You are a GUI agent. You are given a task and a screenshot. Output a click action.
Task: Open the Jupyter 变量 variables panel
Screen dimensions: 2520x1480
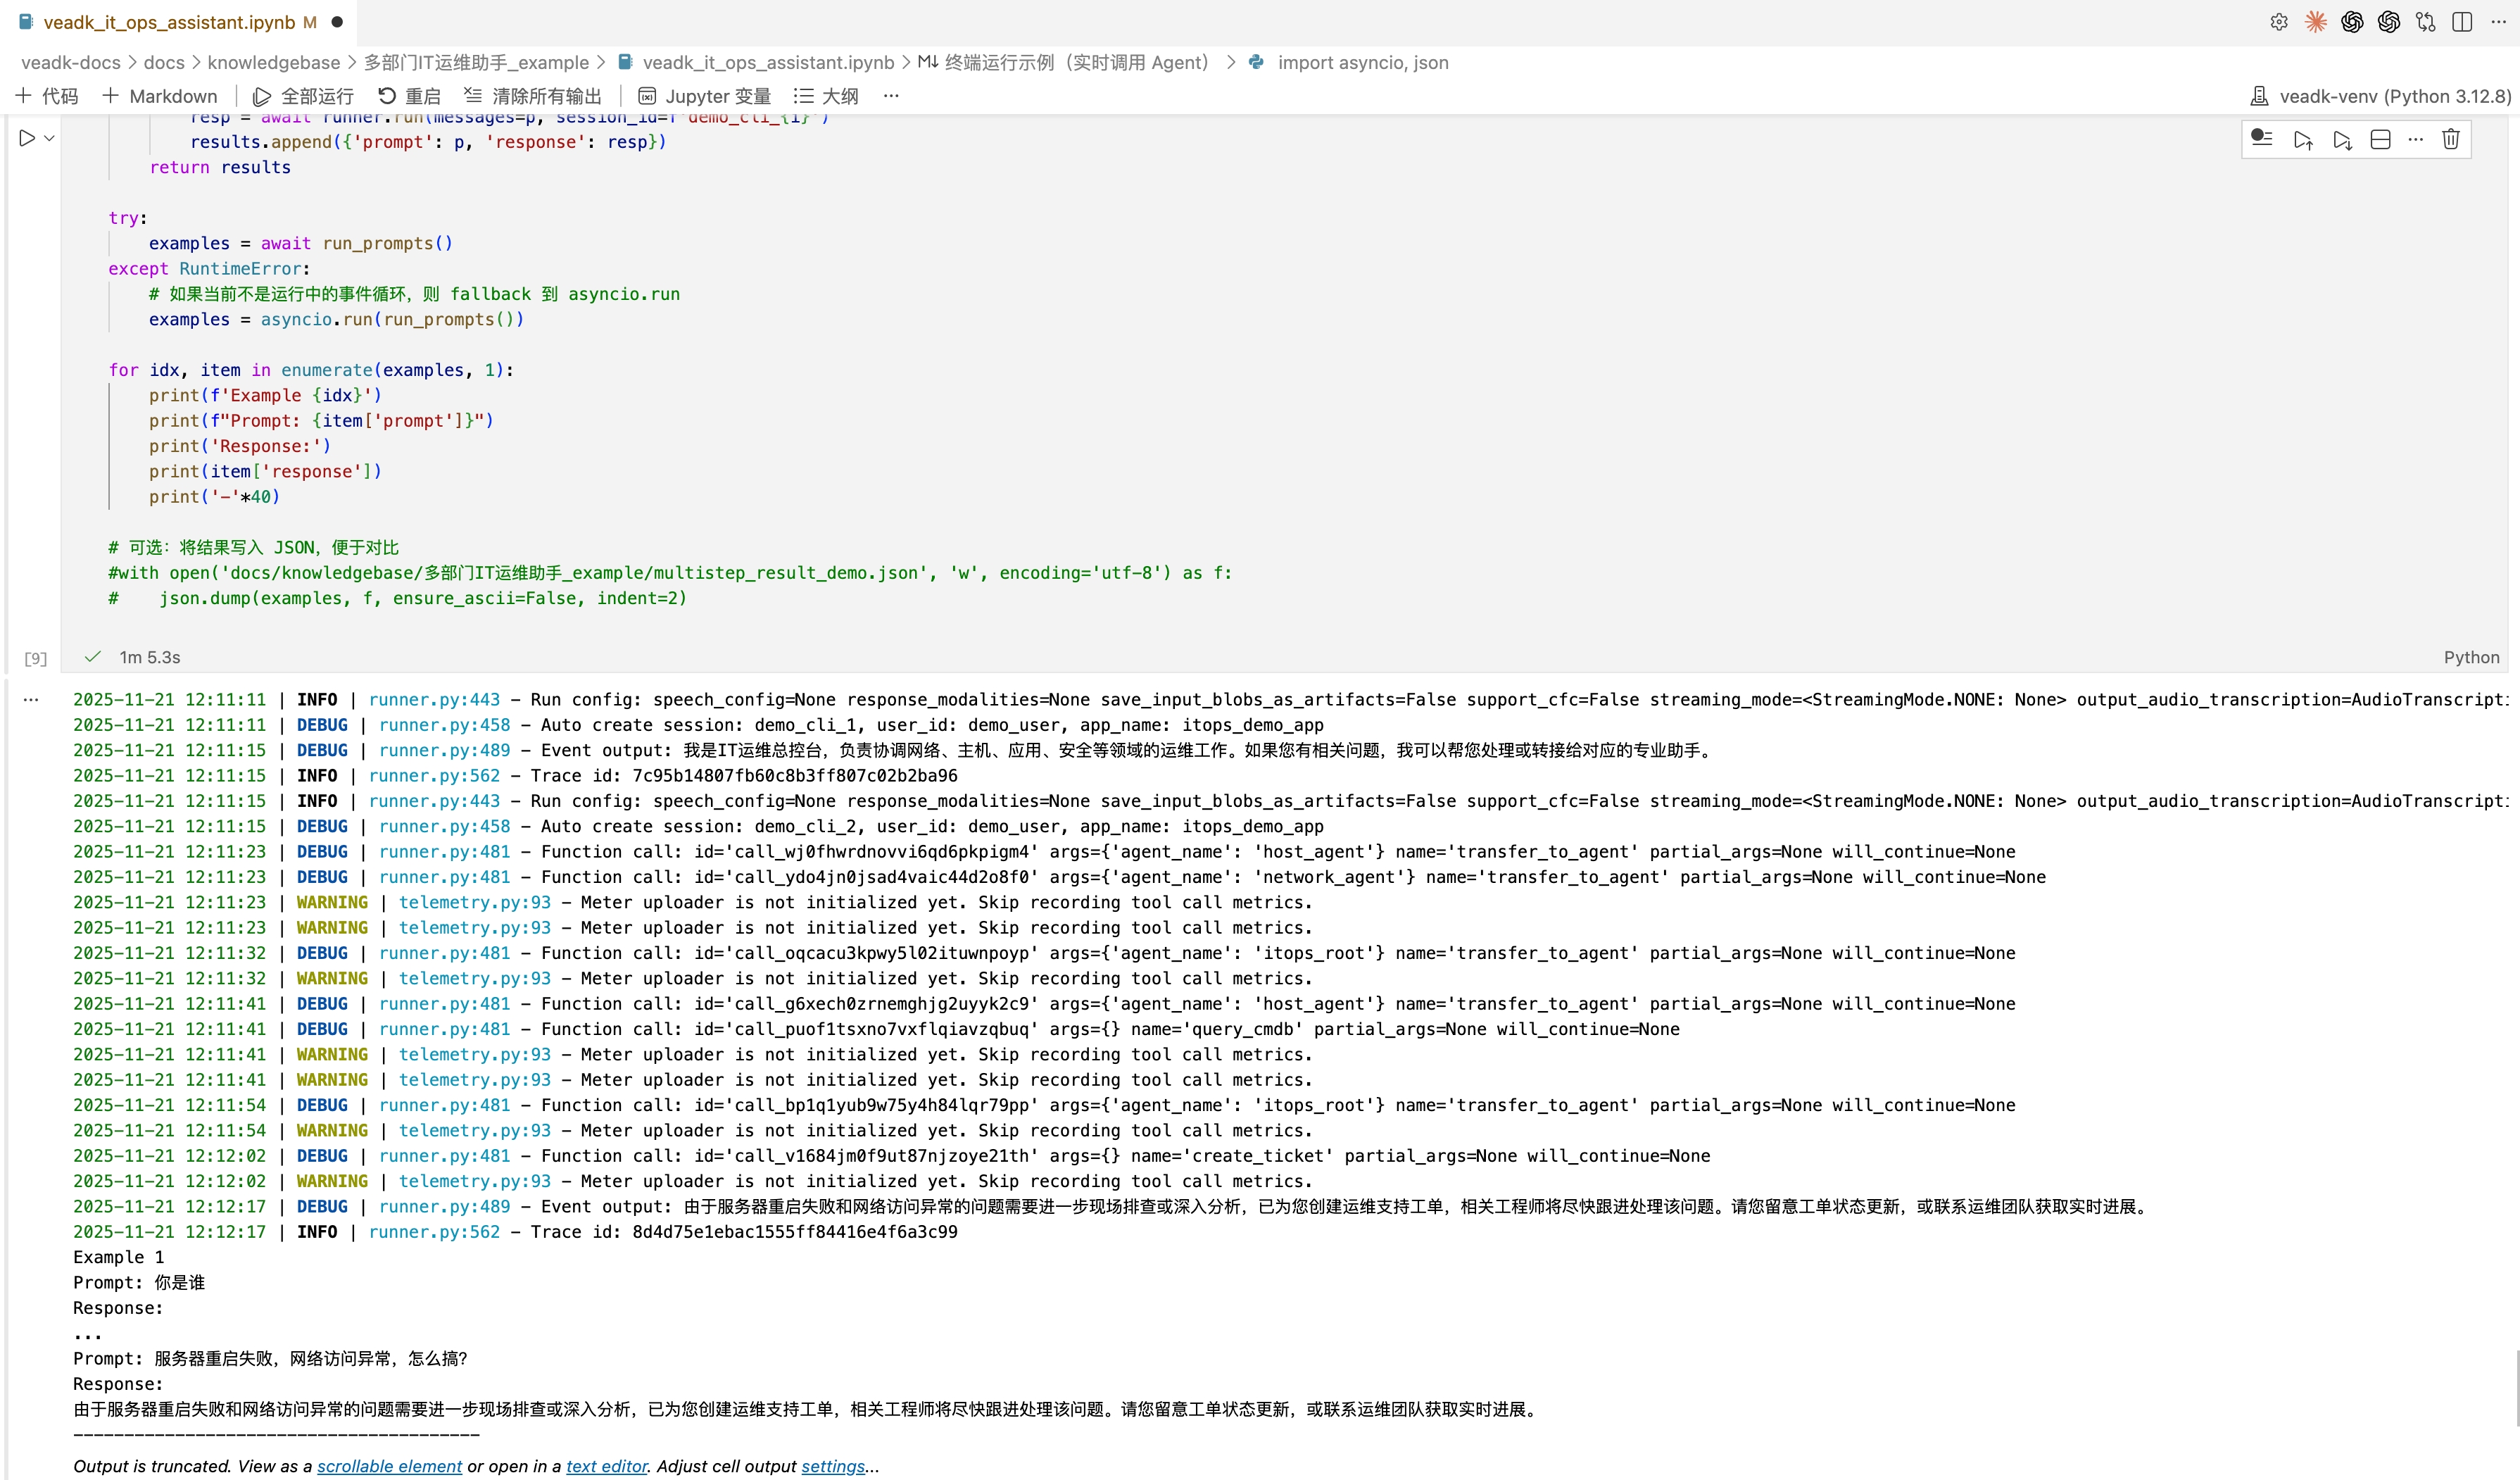(705, 96)
